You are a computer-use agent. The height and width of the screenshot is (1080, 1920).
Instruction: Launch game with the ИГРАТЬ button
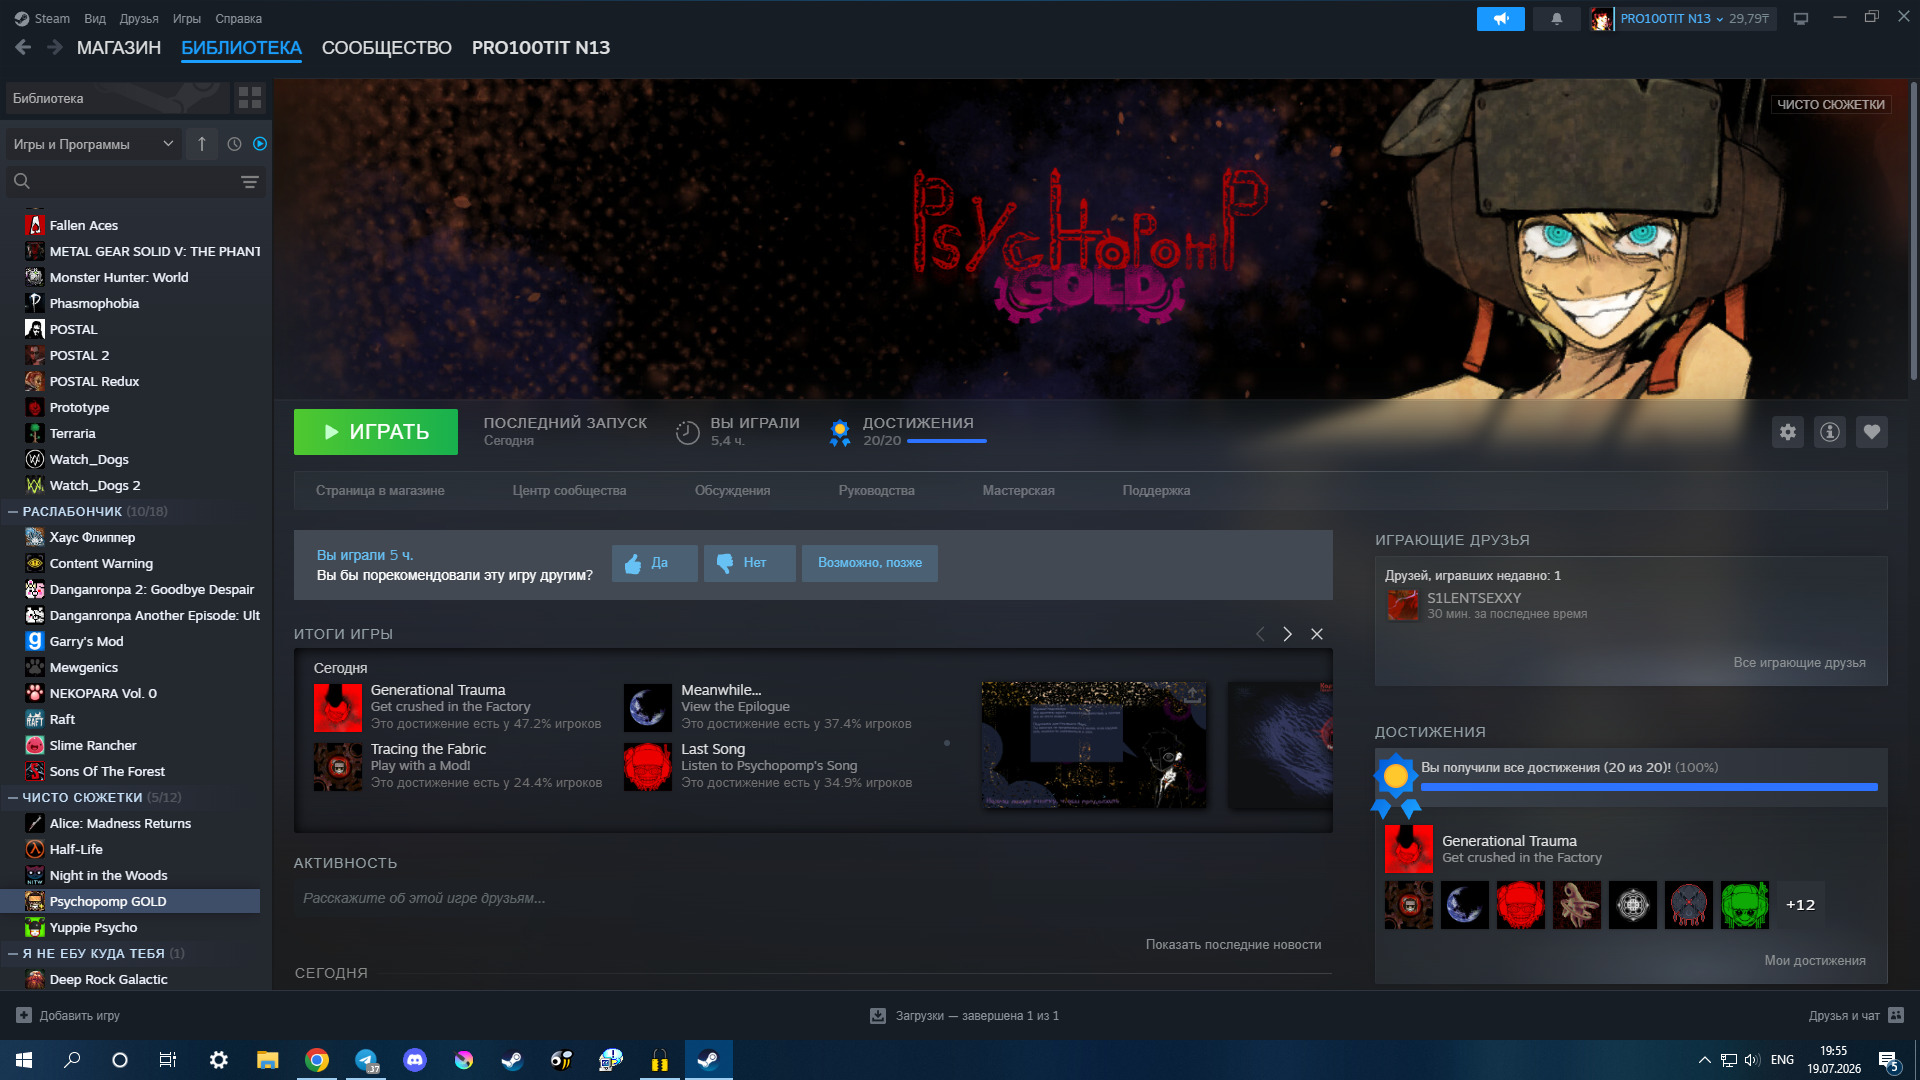tap(376, 432)
